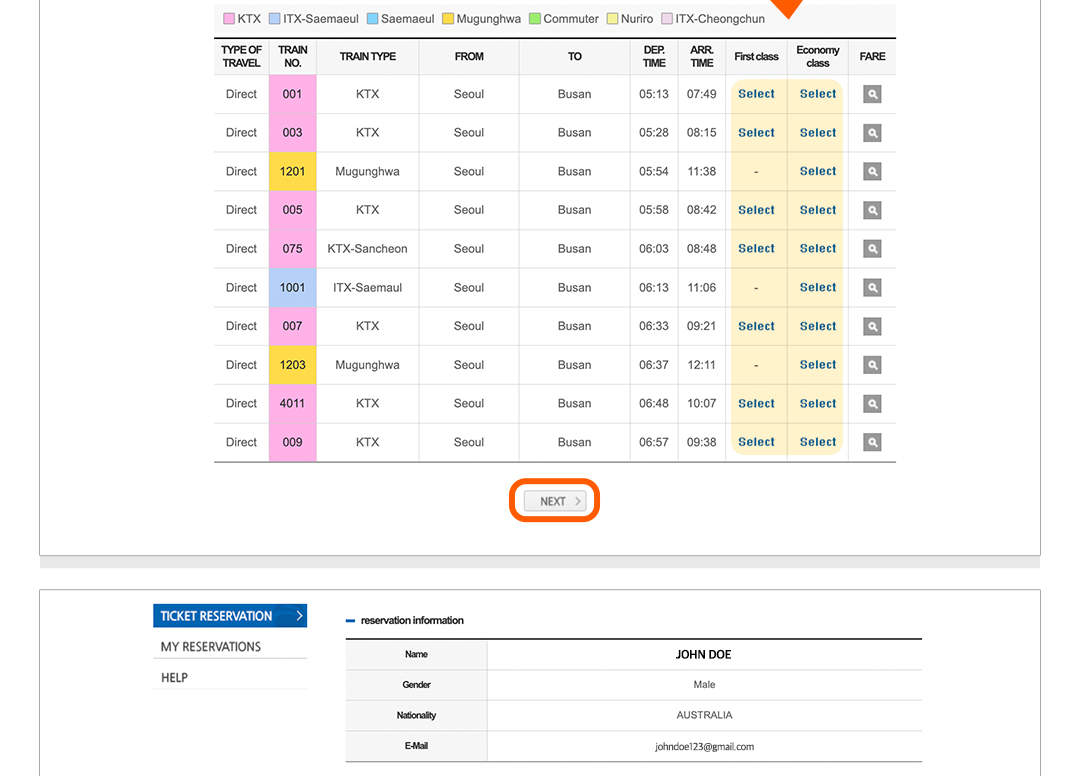Open fare info for ITX-Saemaul 1001
This screenshot has width=1080, height=776.
pyautogui.click(x=872, y=288)
